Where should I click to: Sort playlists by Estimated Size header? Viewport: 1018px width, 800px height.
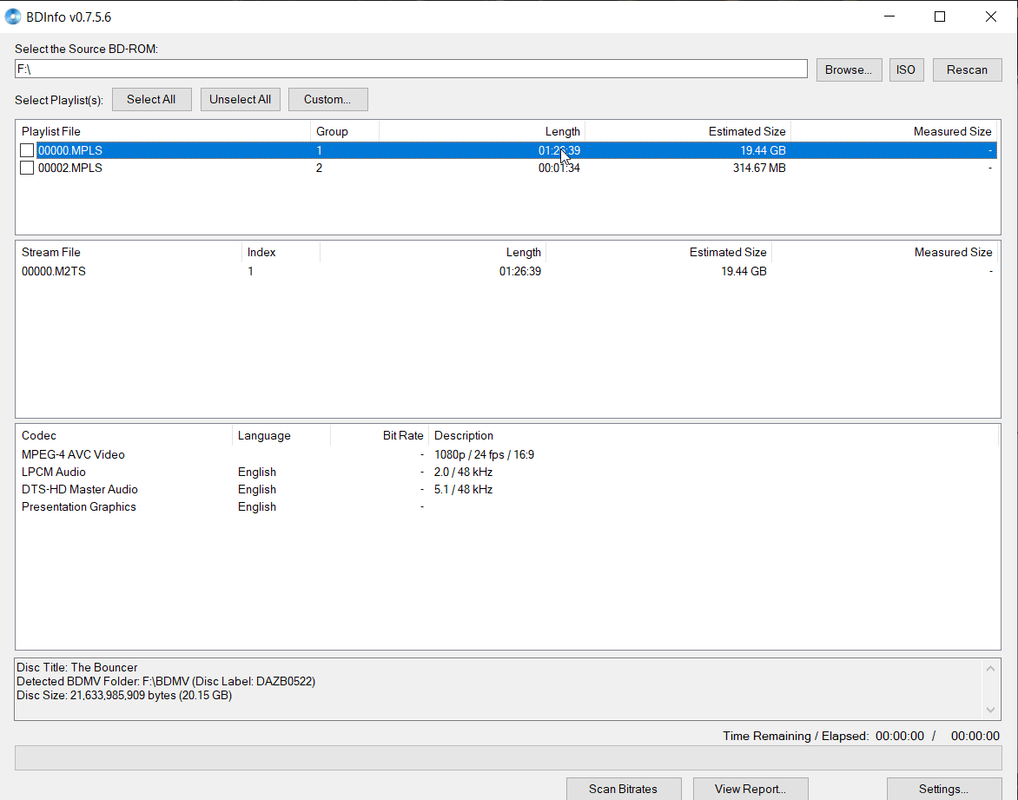pos(688,131)
